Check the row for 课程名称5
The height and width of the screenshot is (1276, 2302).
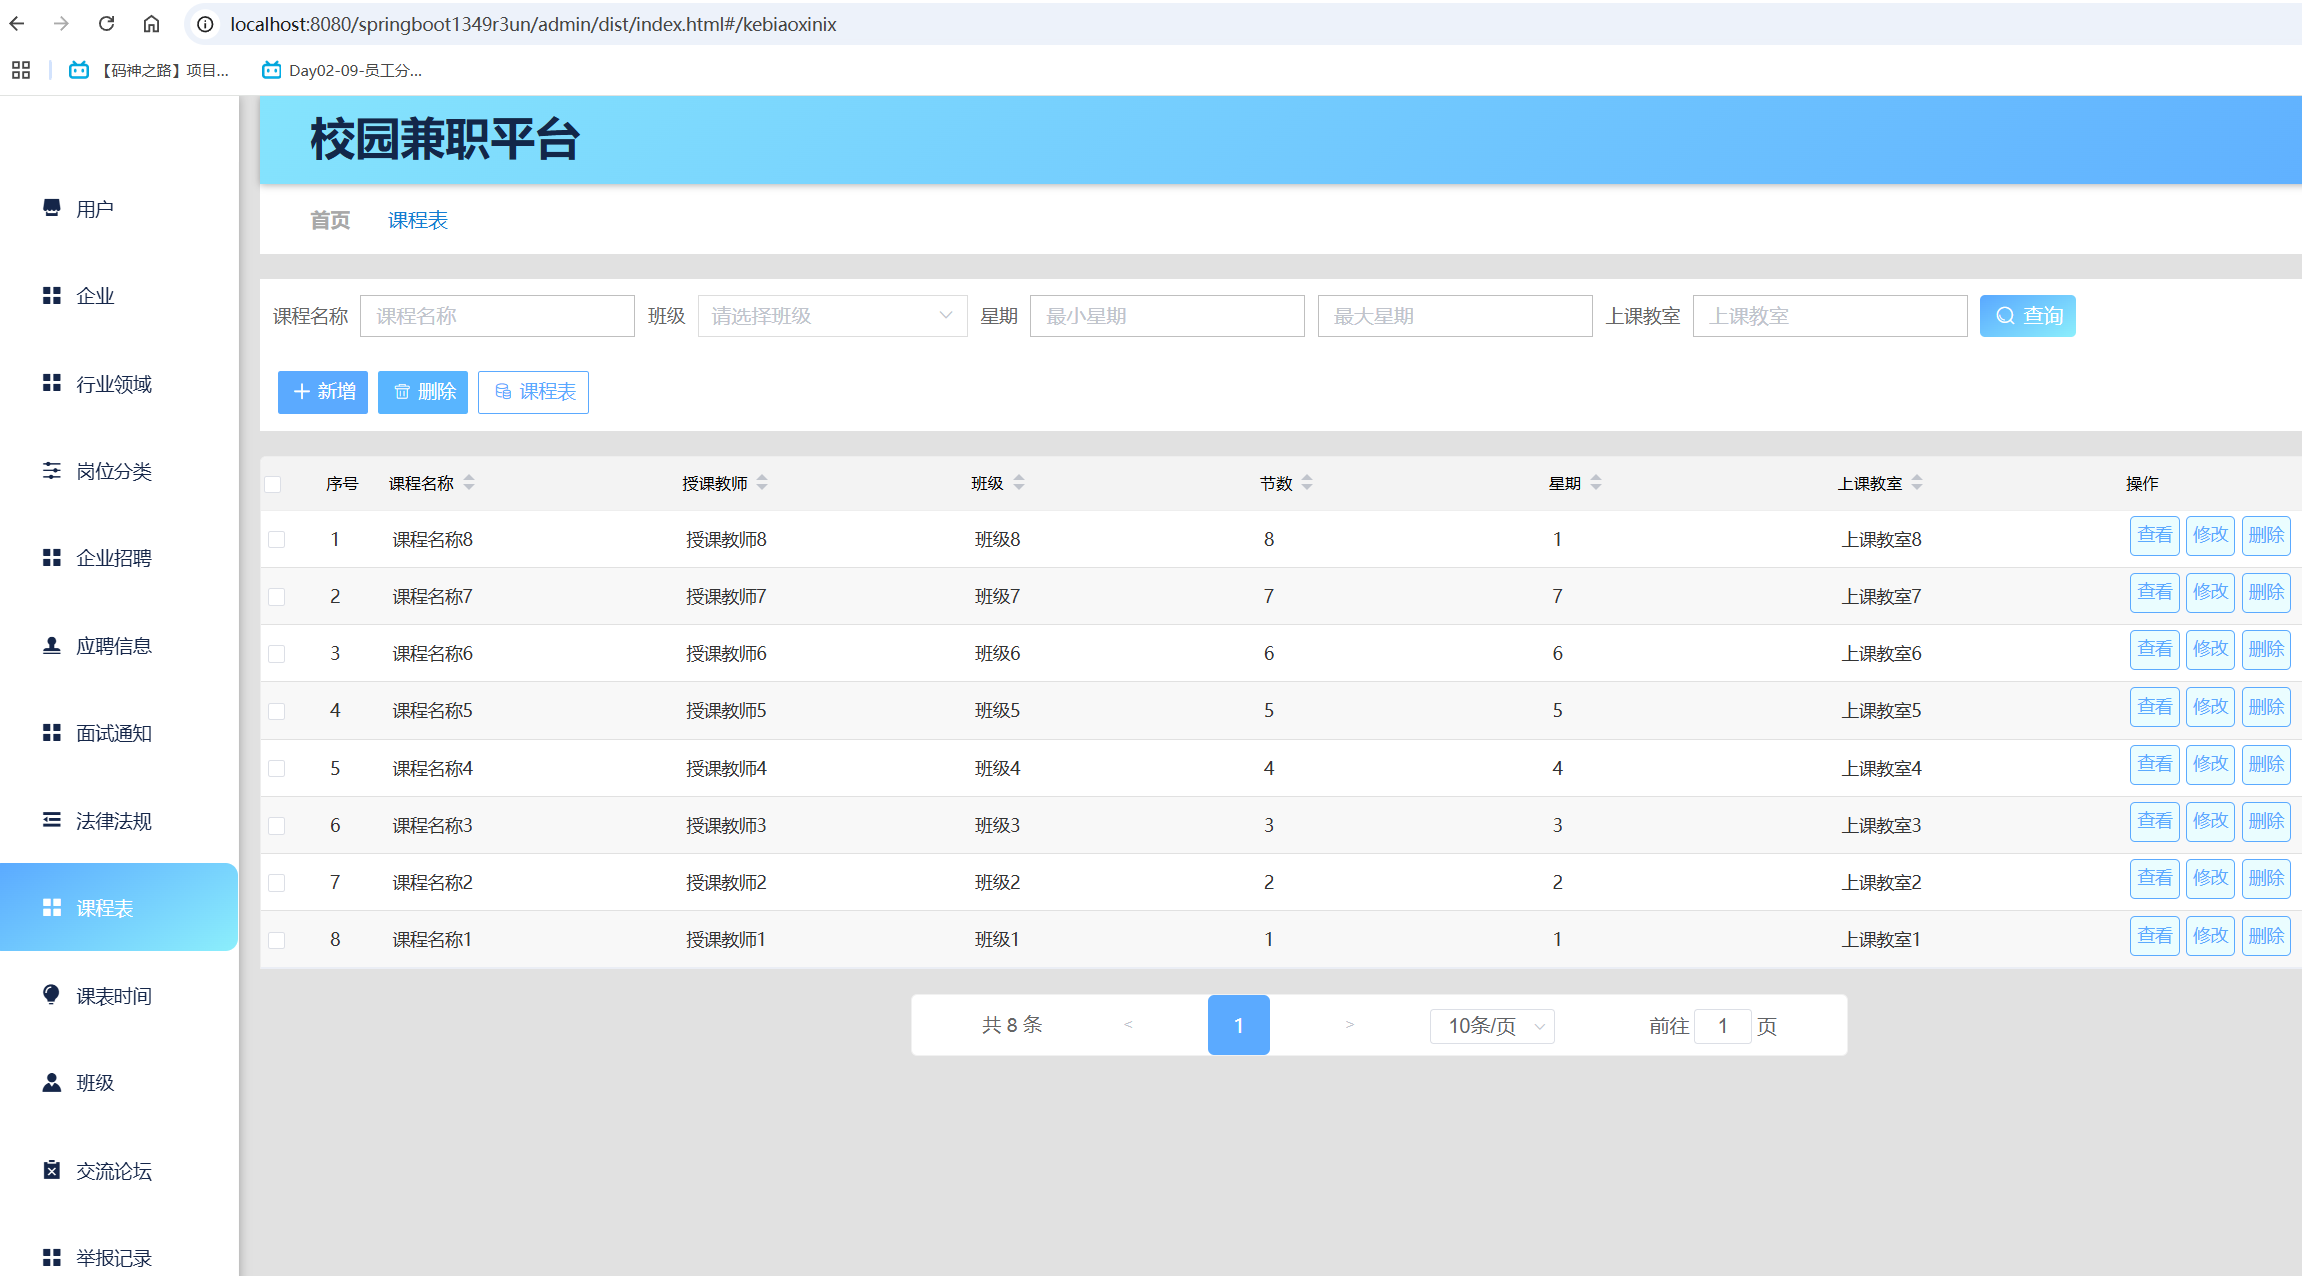[277, 711]
